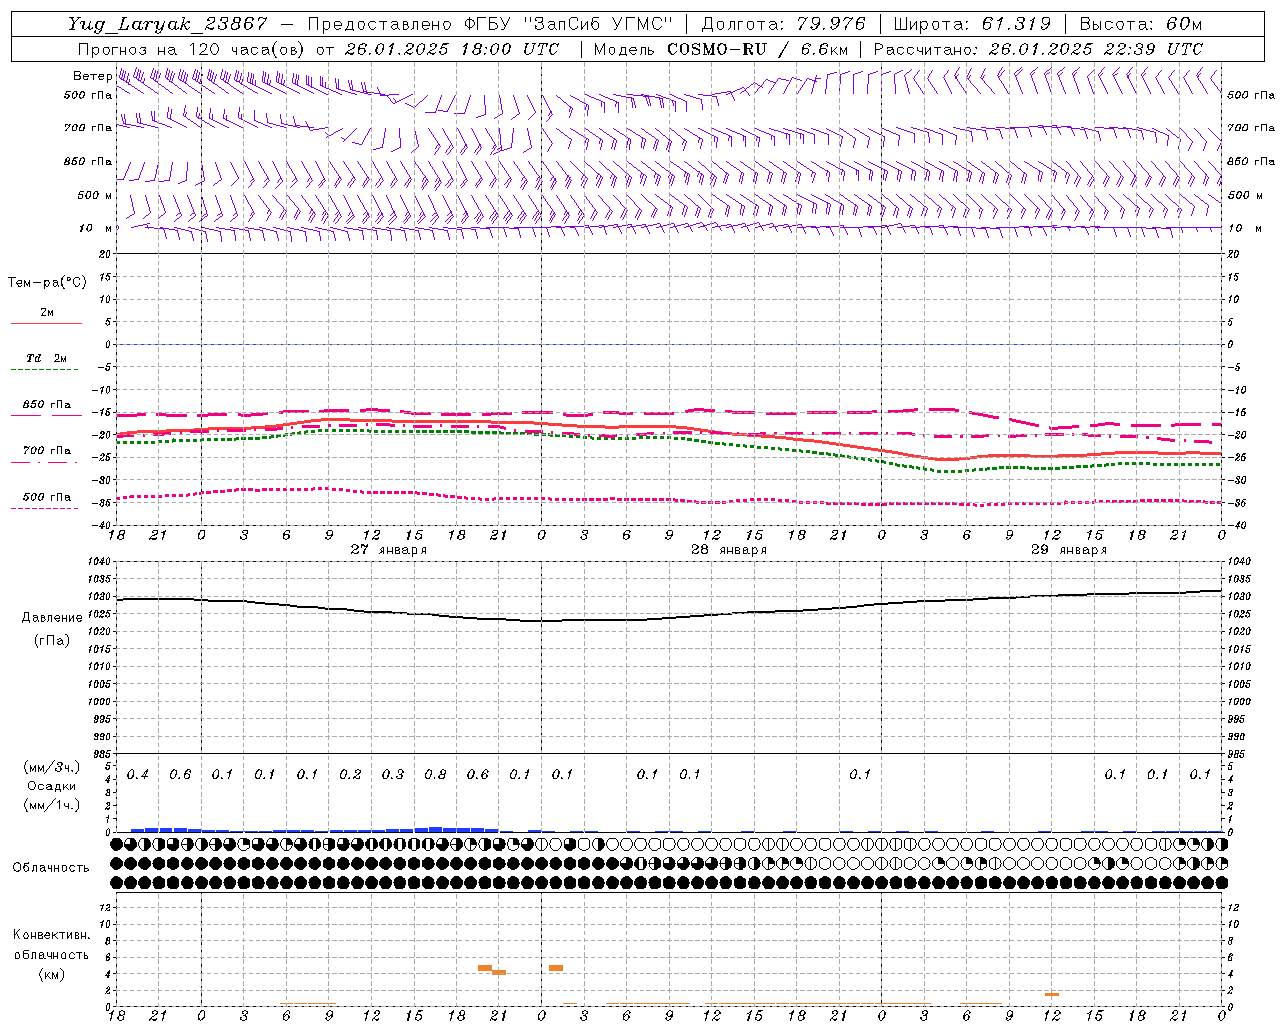Select the 0.3 precipitation value

pos(393,775)
